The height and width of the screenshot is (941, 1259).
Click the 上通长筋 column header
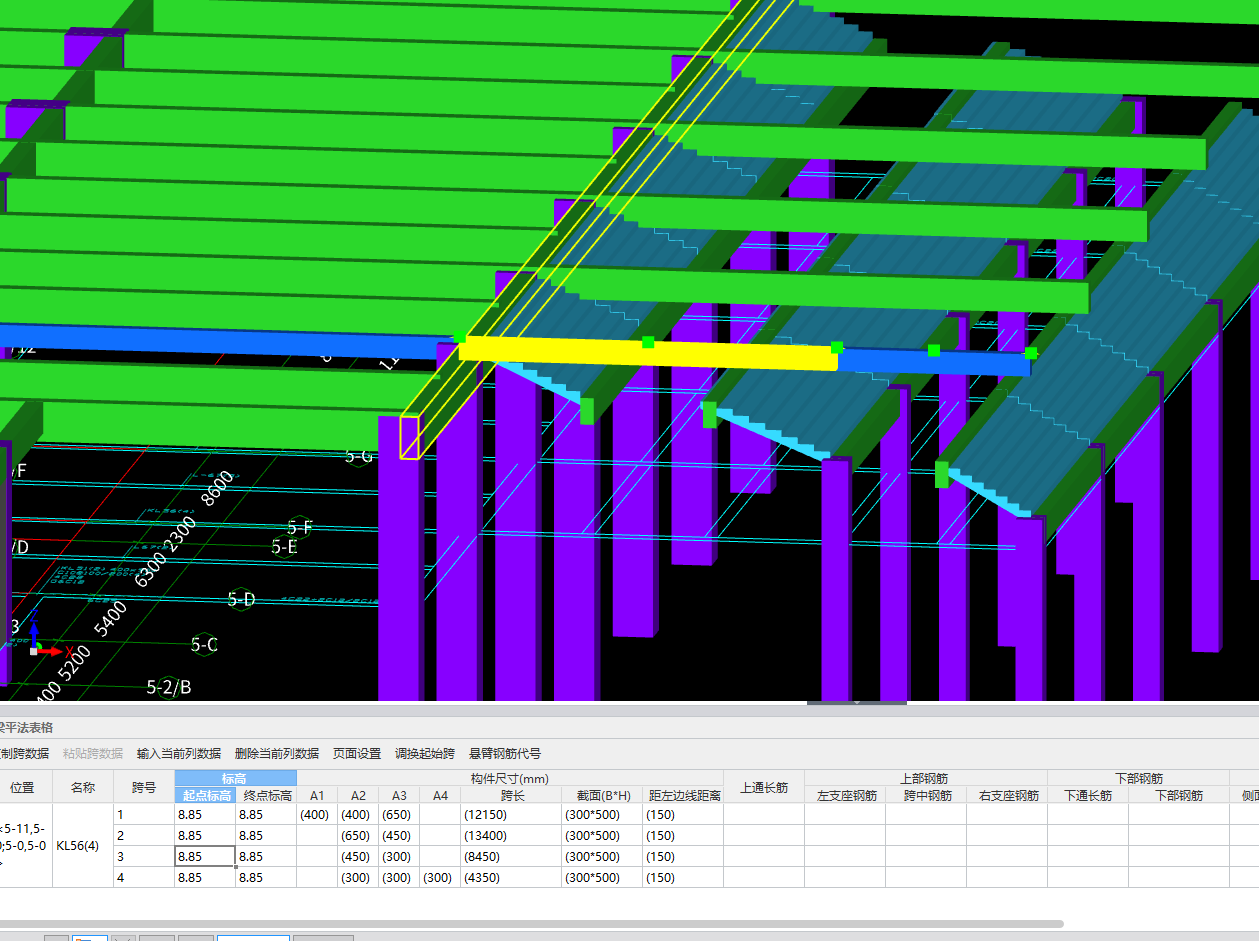764,787
